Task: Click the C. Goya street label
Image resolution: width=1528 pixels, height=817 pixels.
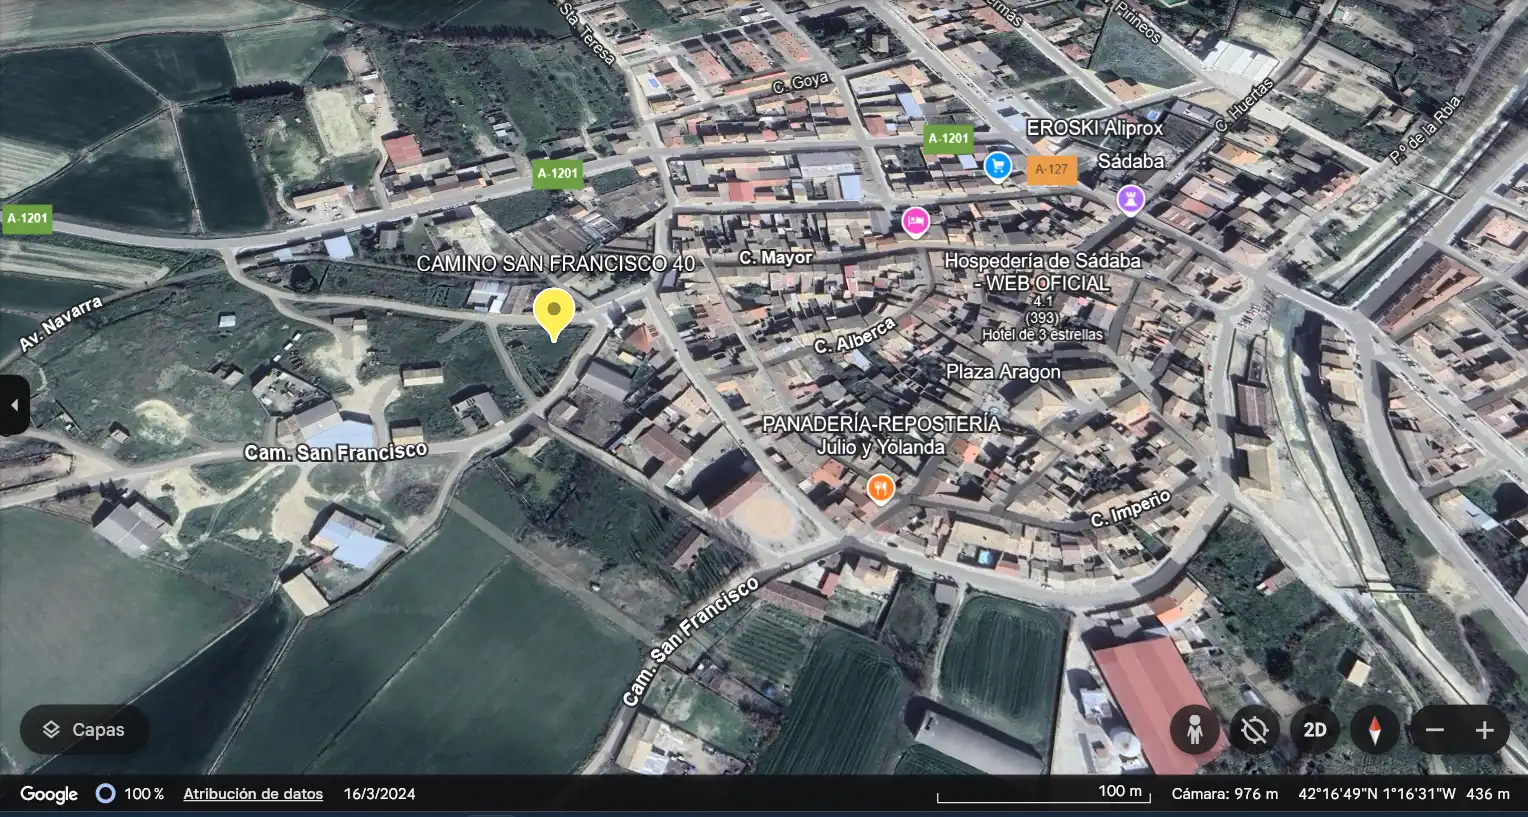Action: 800,82
